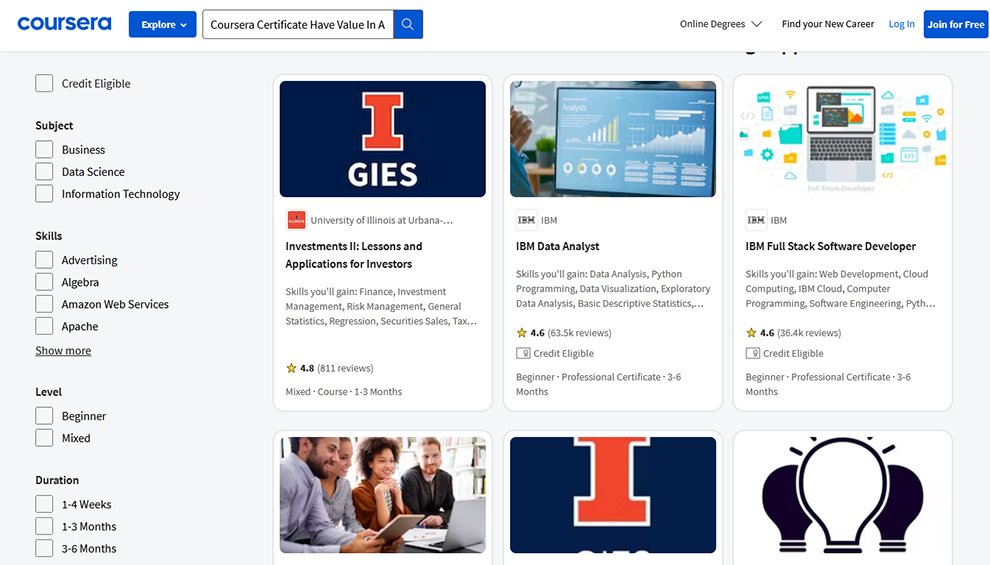Image resolution: width=990 pixels, height=565 pixels.
Task: Toggle the Advertising skill checkbox
Action: 44,260
